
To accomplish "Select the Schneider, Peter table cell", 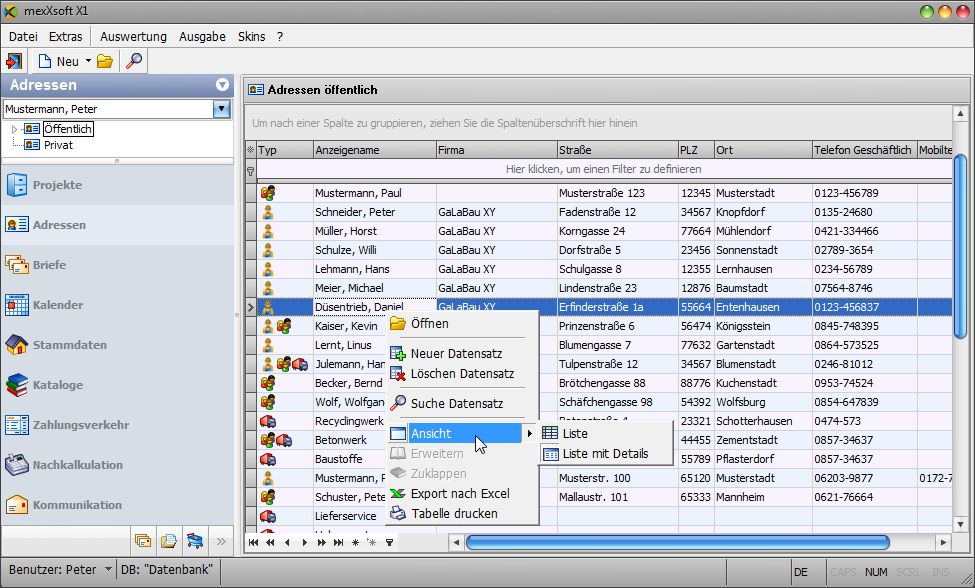I will 374,212.
